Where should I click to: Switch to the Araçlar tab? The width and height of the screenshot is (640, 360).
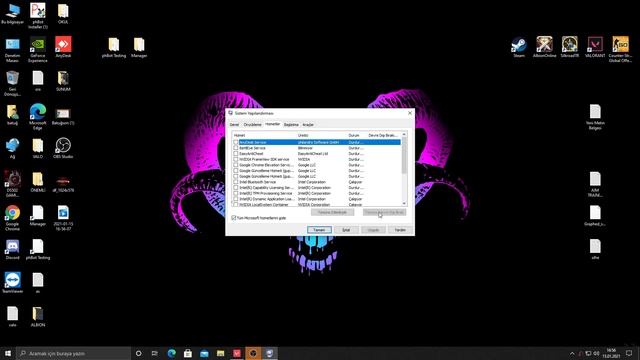[x=308, y=124]
